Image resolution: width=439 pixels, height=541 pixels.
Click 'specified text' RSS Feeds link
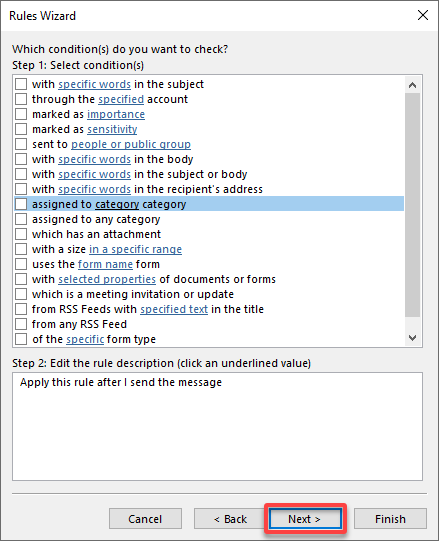tap(174, 309)
